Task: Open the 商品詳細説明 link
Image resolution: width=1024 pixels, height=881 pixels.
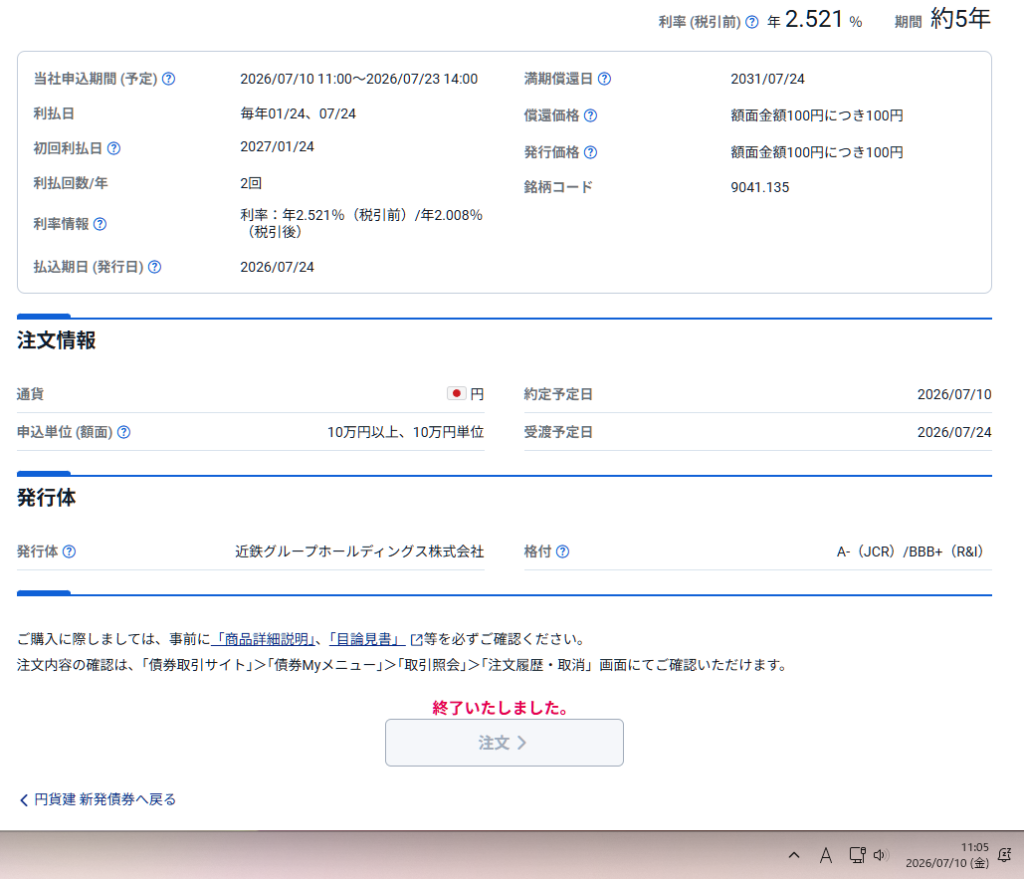Action: [263, 639]
